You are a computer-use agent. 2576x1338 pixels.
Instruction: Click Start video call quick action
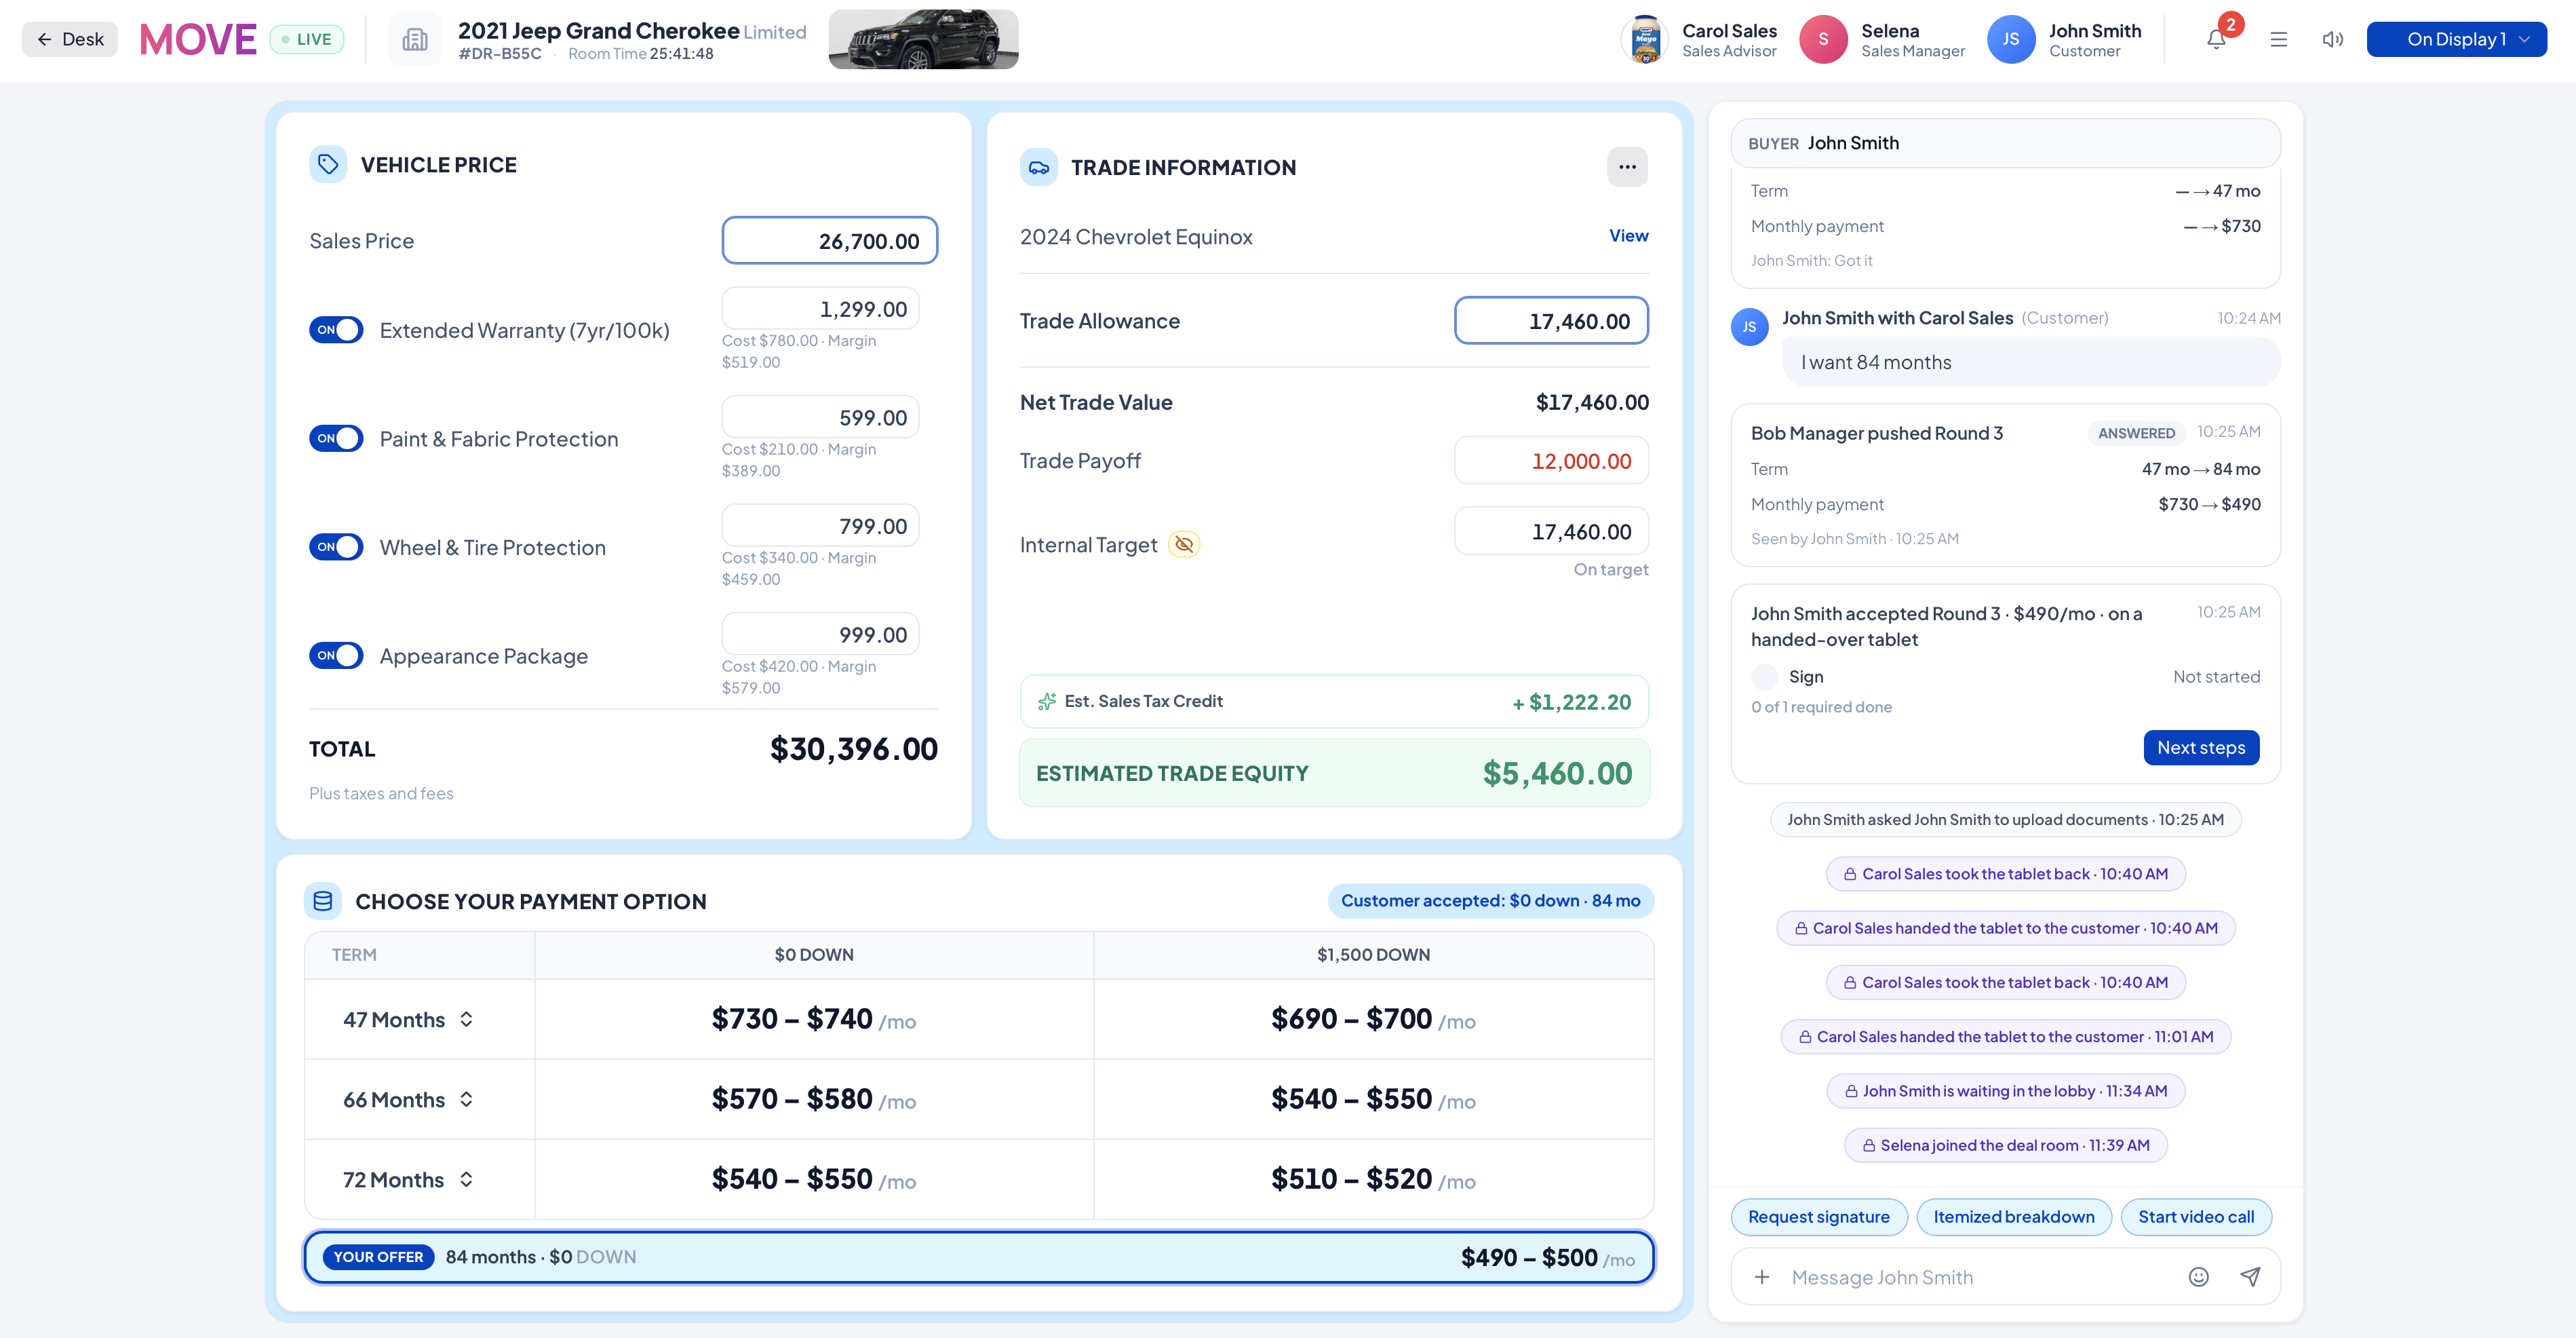(2196, 1217)
